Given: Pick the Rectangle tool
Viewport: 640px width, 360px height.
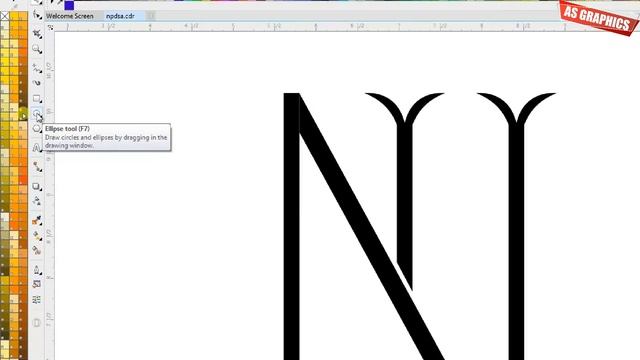Looking at the screenshot, I should tap(37, 99).
